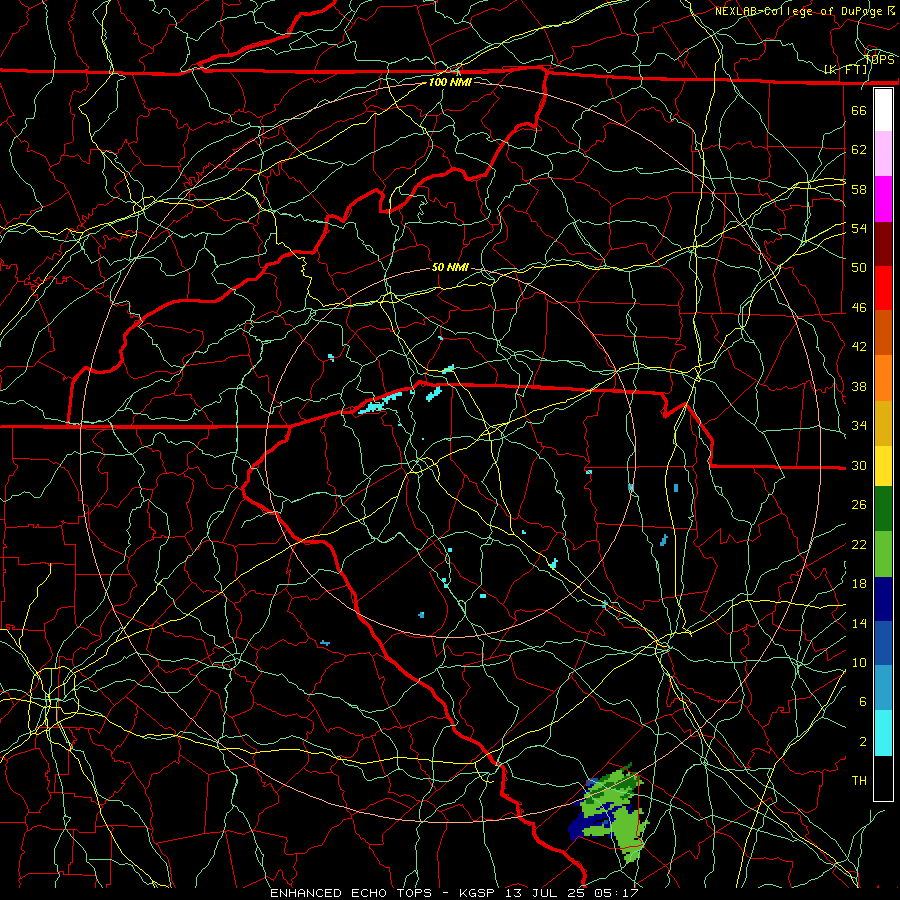Click the magenta legend swatch
Image resolution: width=900 pixels, height=900 pixels.
pyautogui.click(x=883, y=199)
